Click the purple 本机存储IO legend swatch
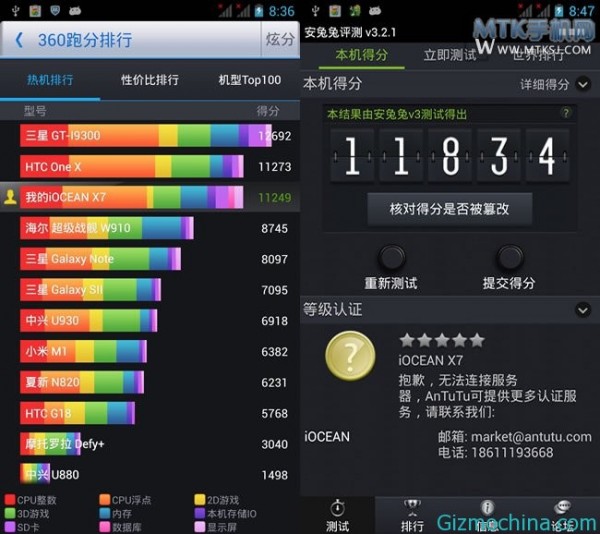The image size is (600, 534). [200, 513]
